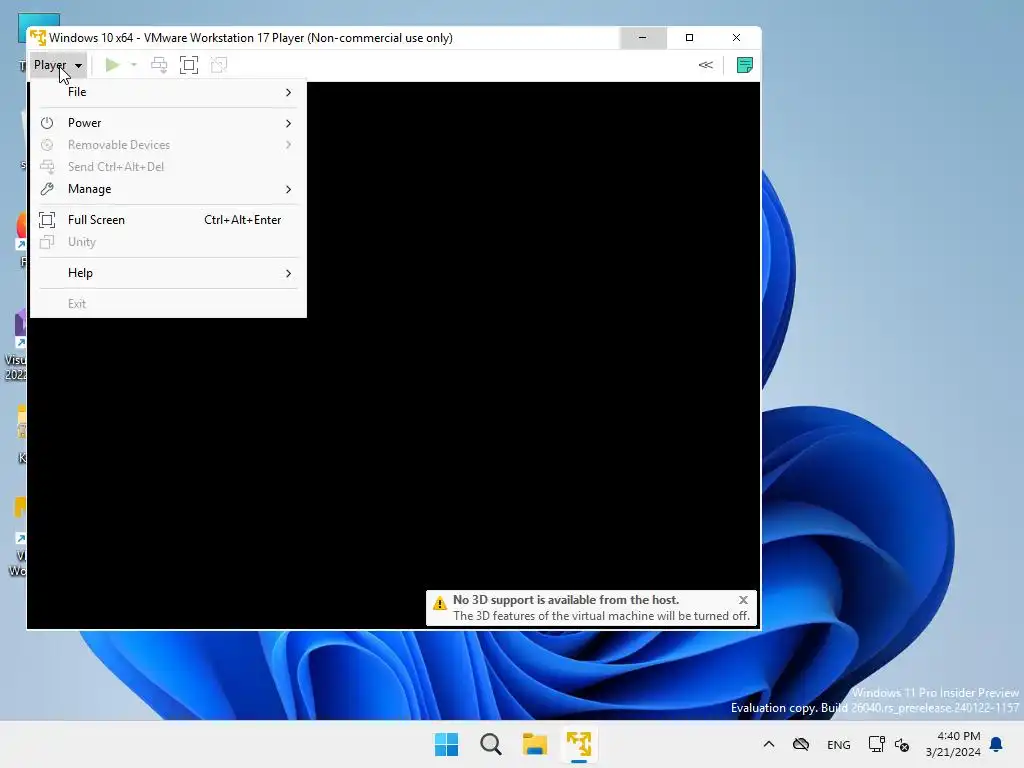
Task: Dismiss the No 3D support notification
Action: click(x=743, y=600)
